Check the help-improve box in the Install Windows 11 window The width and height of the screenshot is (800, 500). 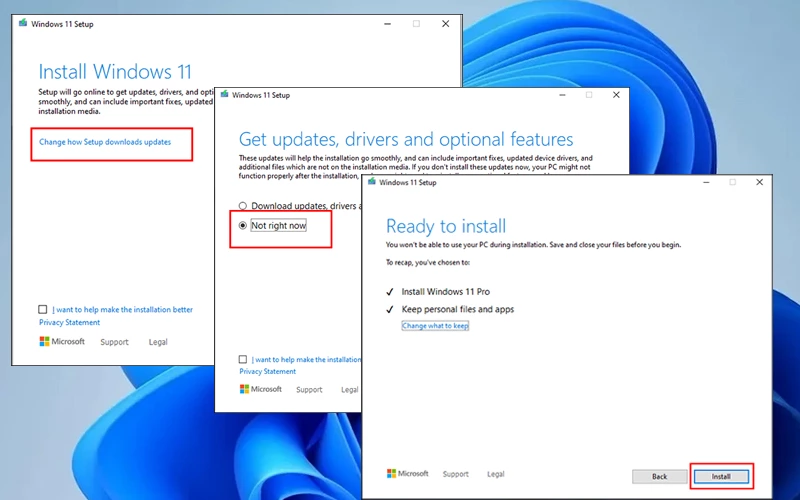point(43,310)
